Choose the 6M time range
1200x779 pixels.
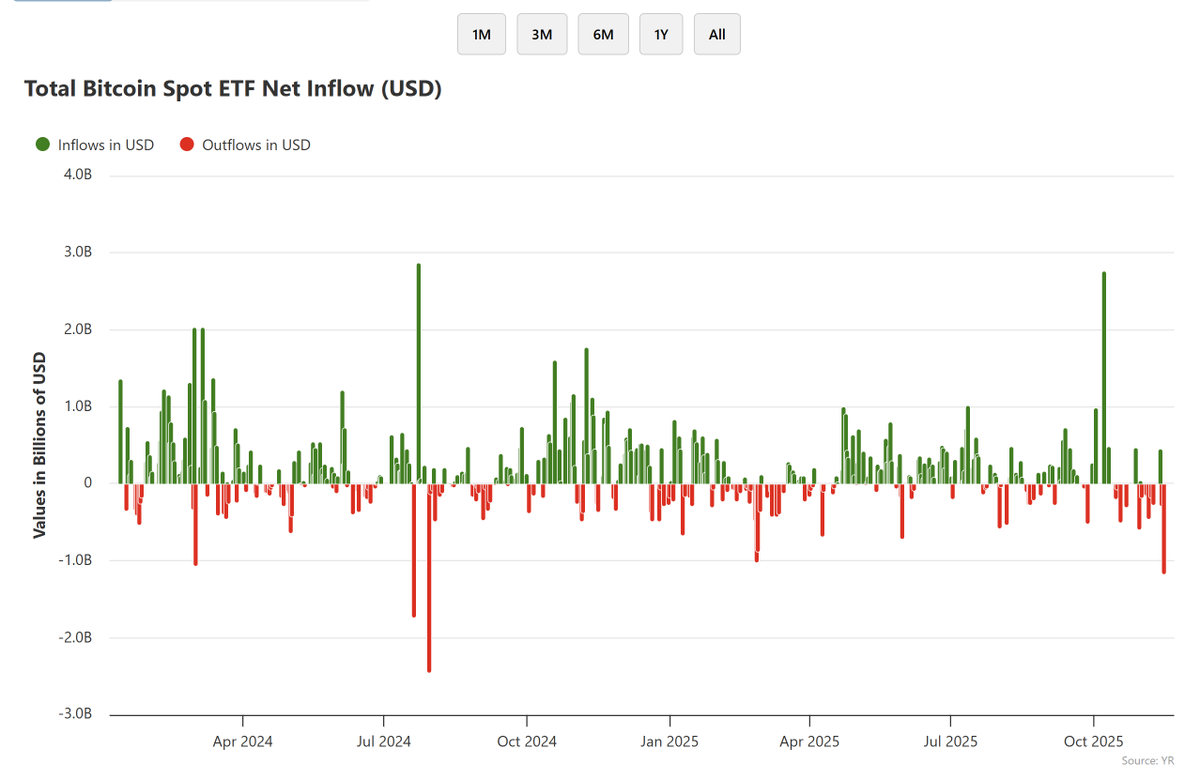(603, 34)
